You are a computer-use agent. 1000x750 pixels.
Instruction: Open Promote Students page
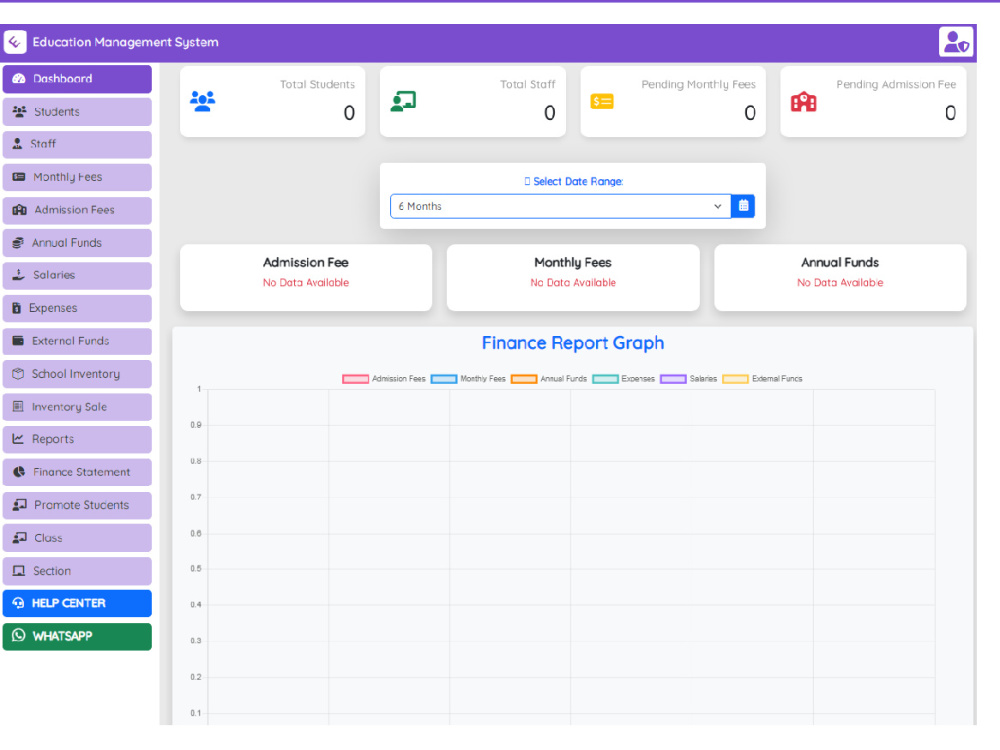77,504
